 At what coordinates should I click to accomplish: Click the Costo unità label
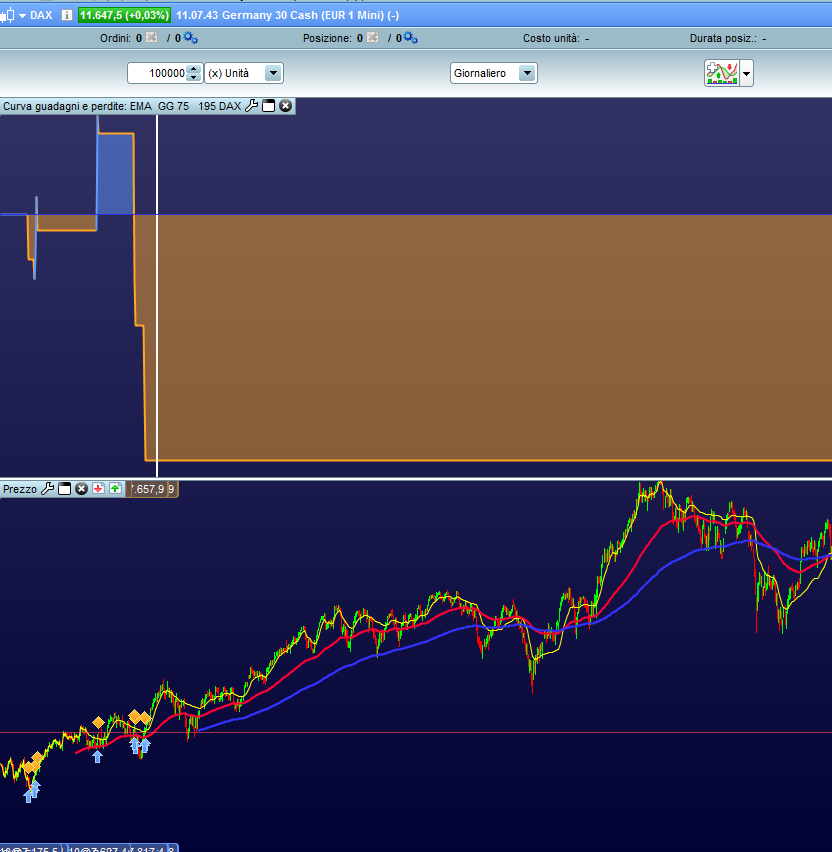(x=551, y=38)
